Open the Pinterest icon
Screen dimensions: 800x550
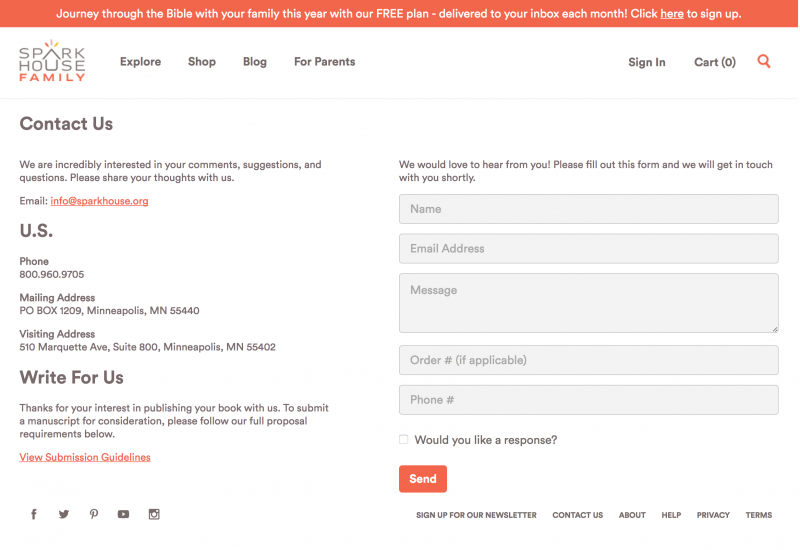(x=93, y=514)
